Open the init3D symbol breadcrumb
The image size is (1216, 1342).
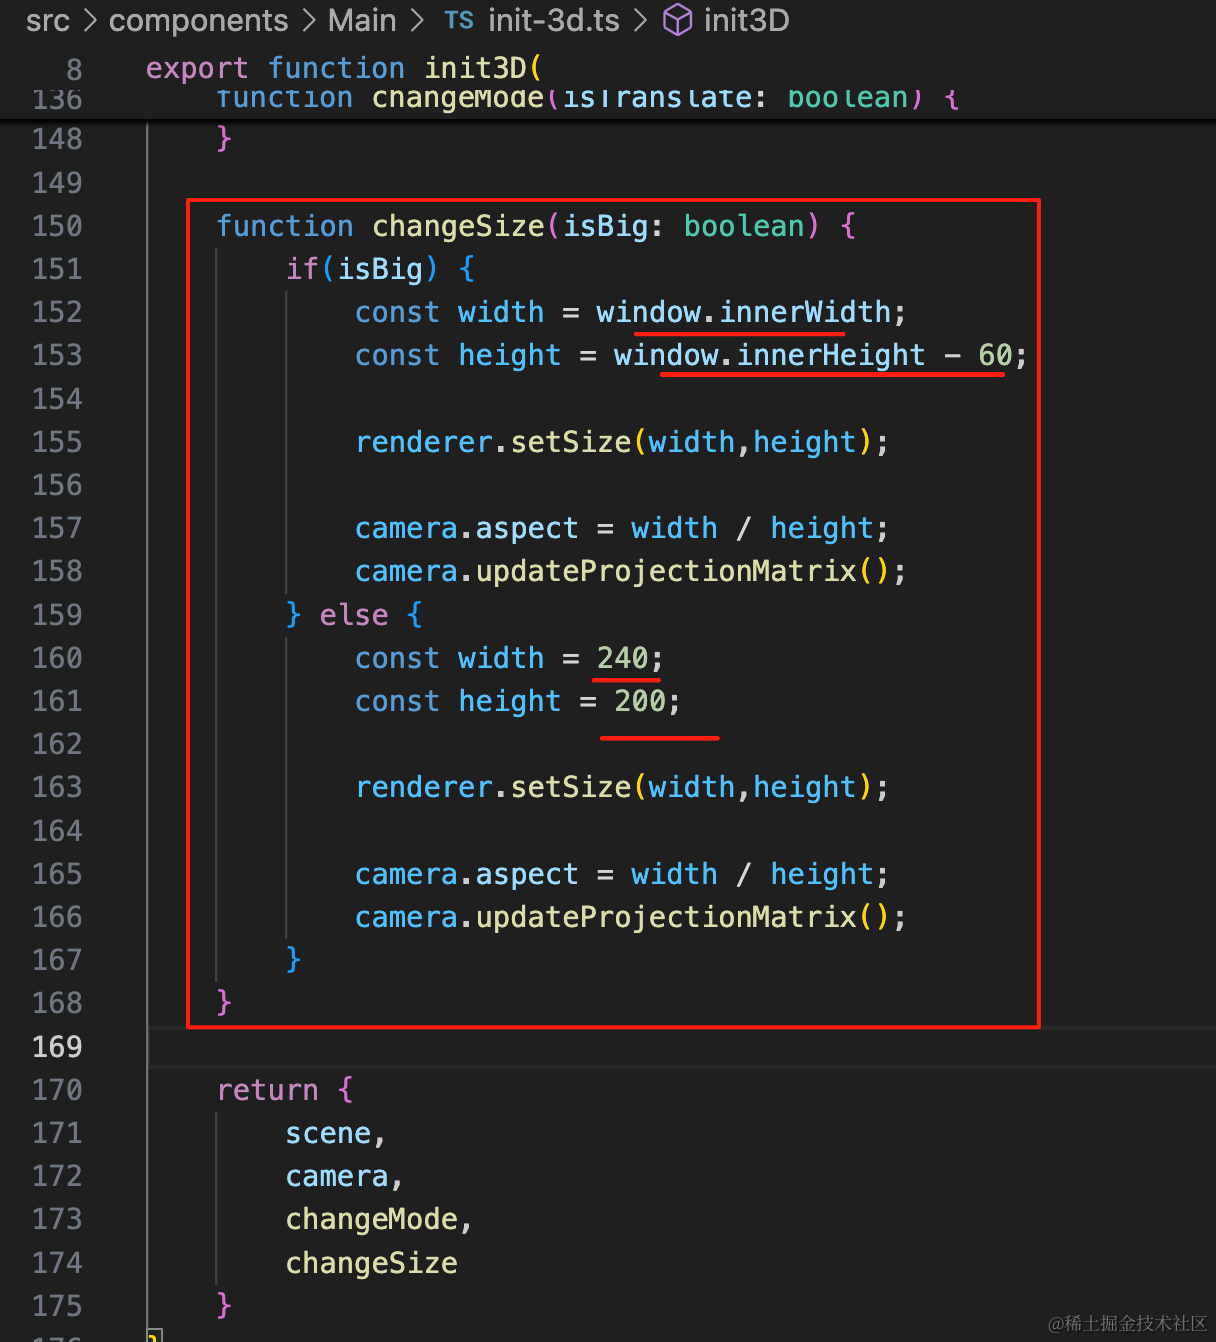(746, 20)
